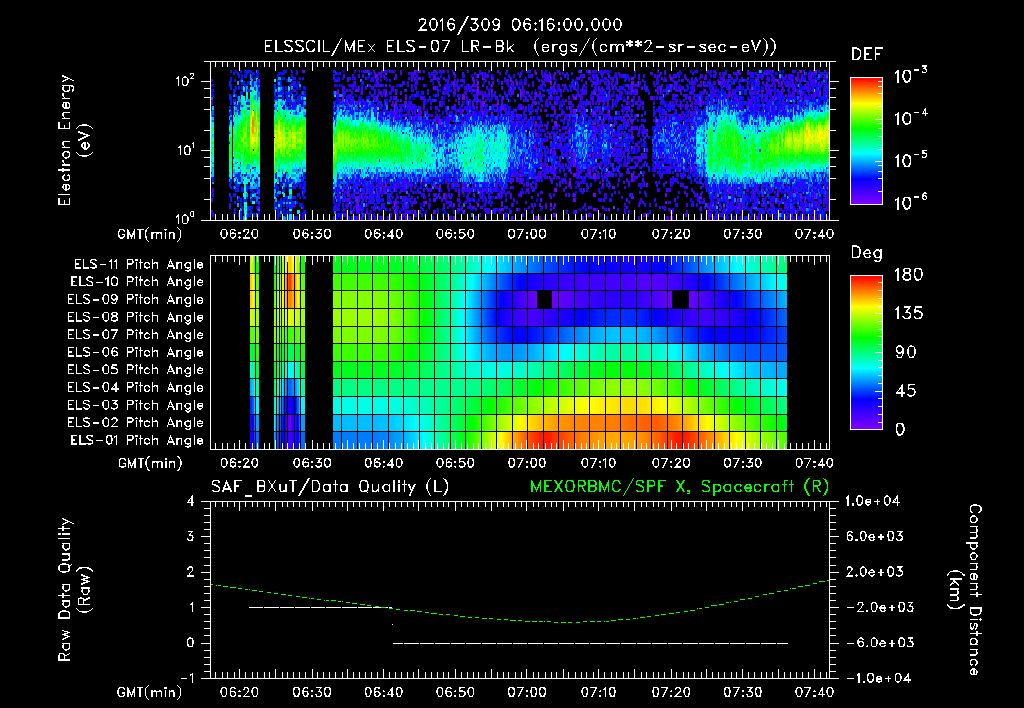
Task: Click the 1.0e+04 value on right axis
Action: pos(874,501)
